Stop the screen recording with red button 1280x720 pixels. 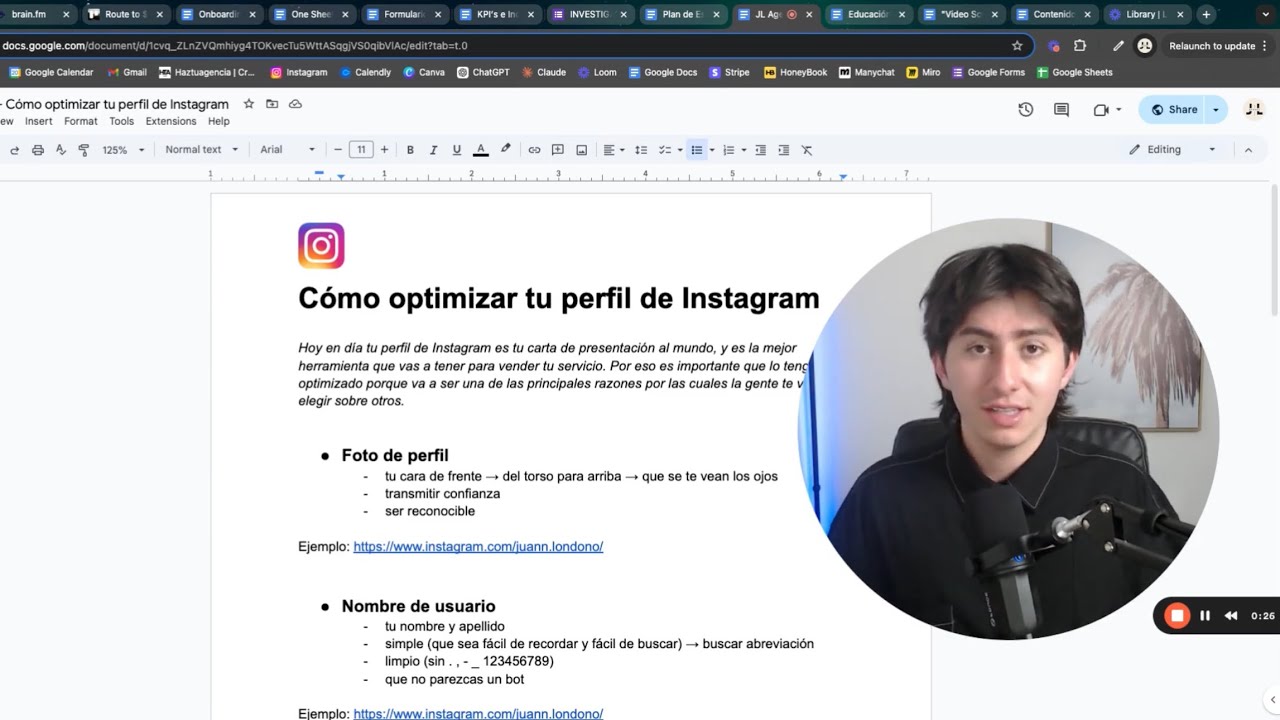tap(1178, 616)
